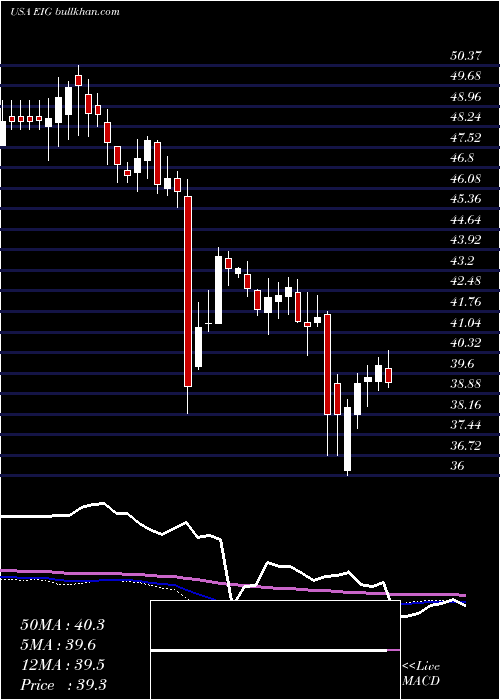Click the 12MA : 39.5 readout

(x=62, y=665)
